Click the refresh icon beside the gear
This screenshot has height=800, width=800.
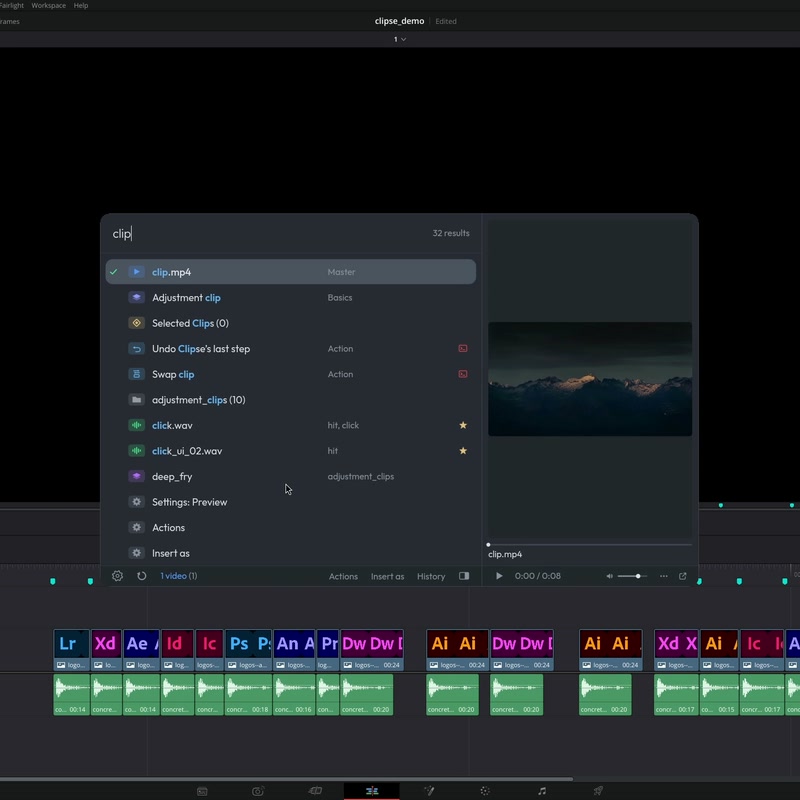(141, 576)
